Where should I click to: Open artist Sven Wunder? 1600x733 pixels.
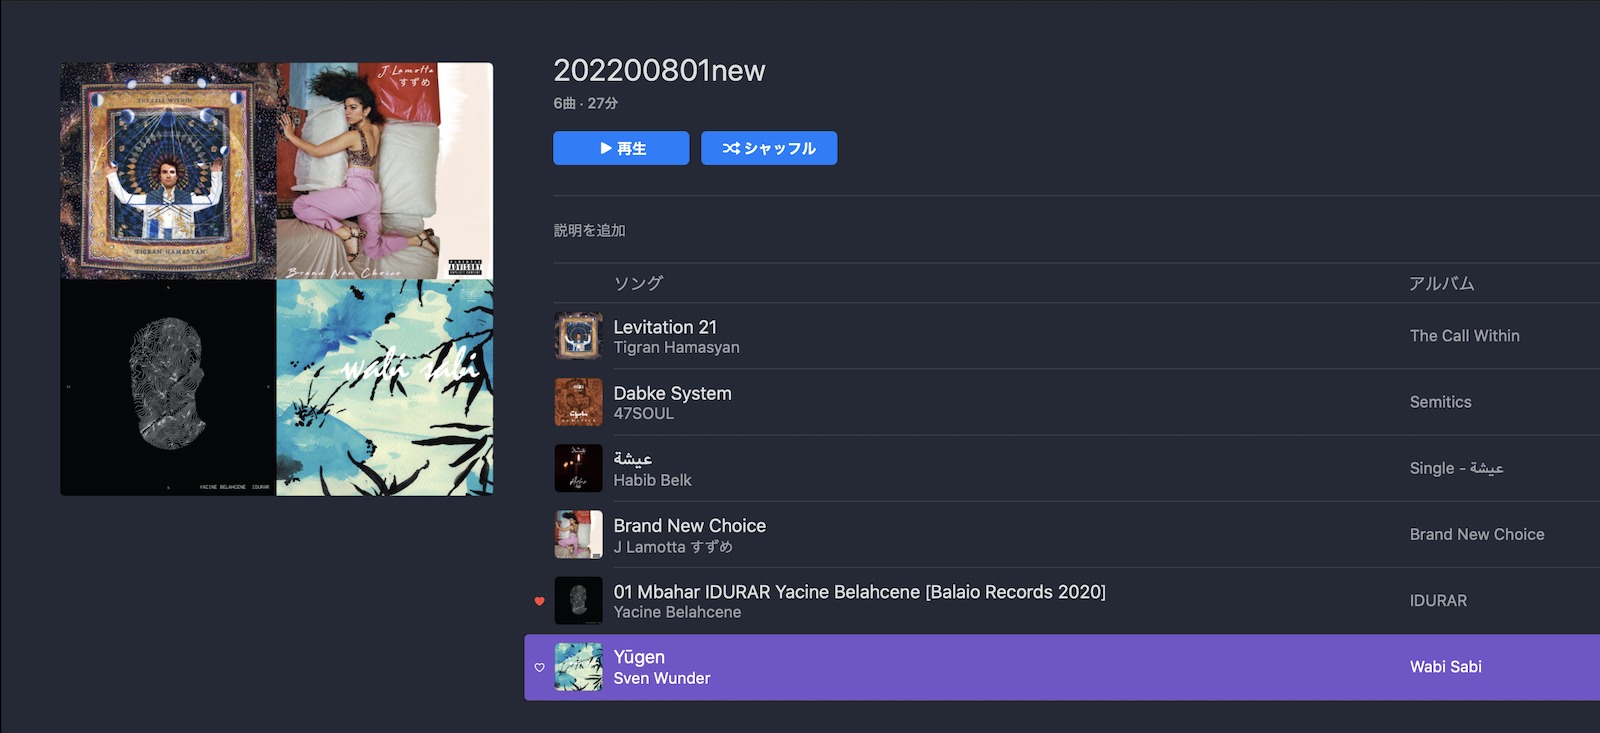click(661, 678)
